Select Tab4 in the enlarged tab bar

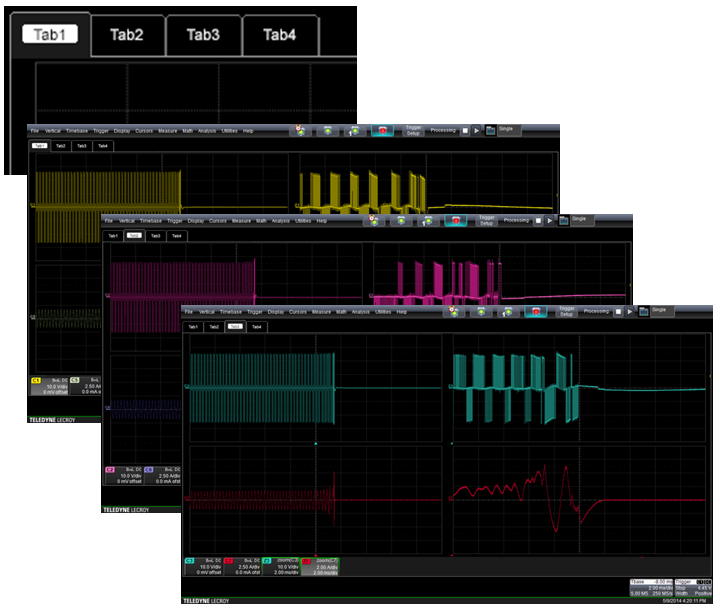pyautogui.click(x=280, y=35)
